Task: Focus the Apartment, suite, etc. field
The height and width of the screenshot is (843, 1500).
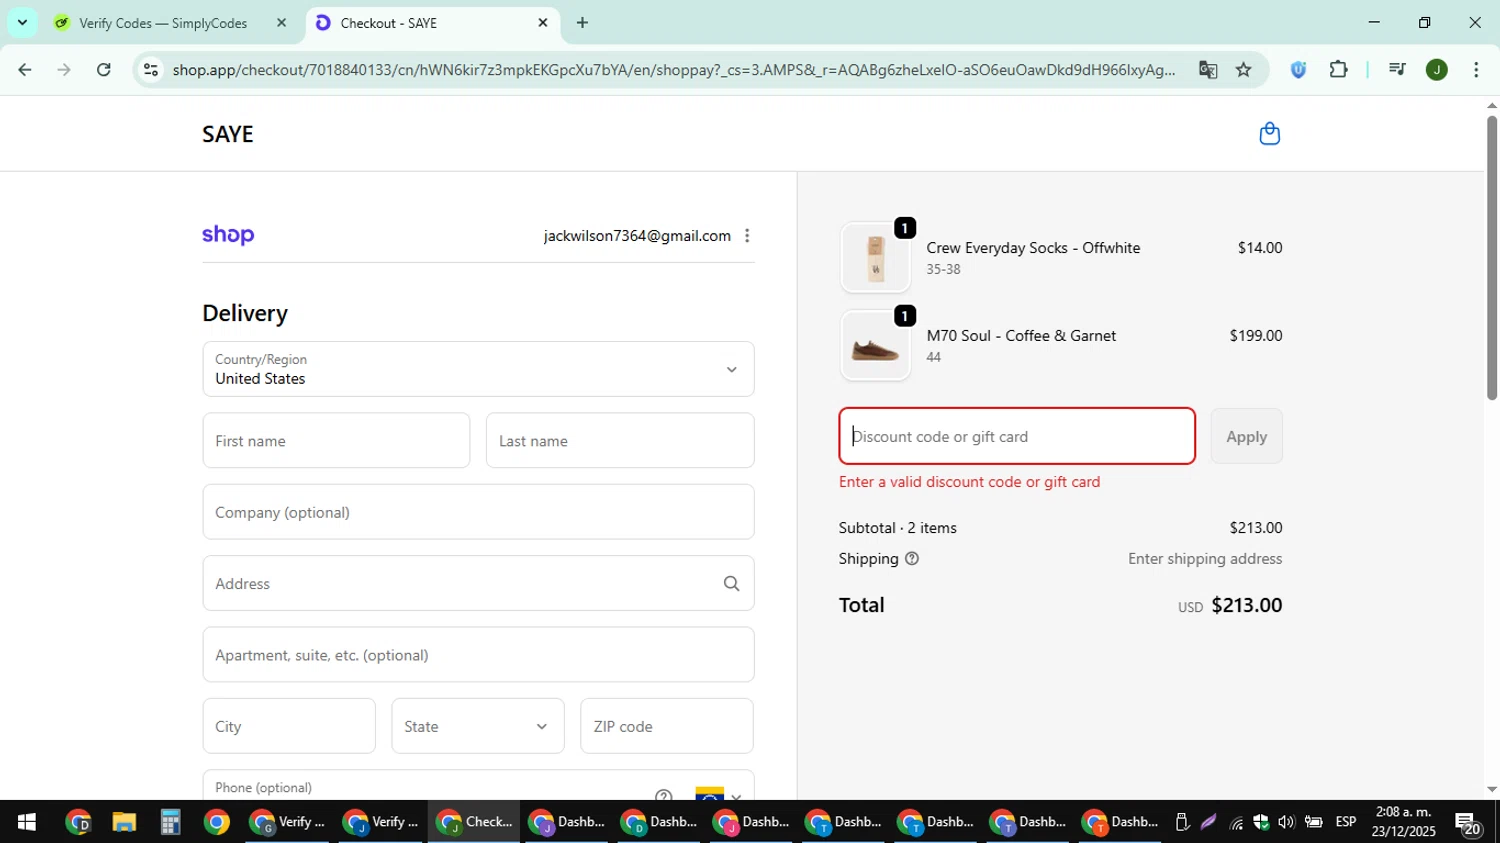Action: pyautogui.click(x=478, y=655)
